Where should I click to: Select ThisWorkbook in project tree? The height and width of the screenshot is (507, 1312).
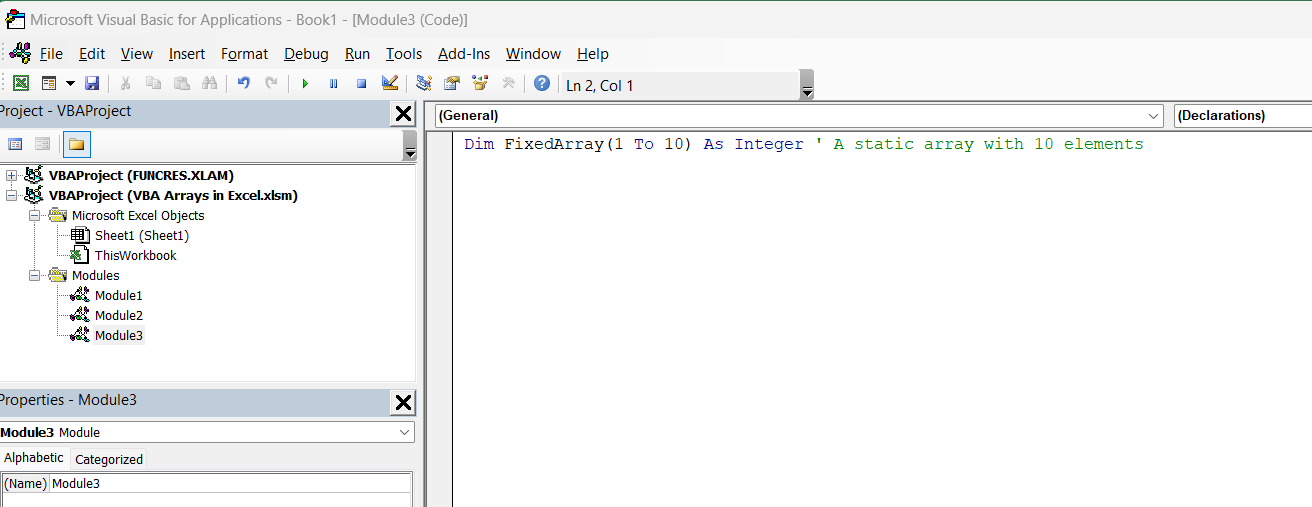[x=135, y=256]
